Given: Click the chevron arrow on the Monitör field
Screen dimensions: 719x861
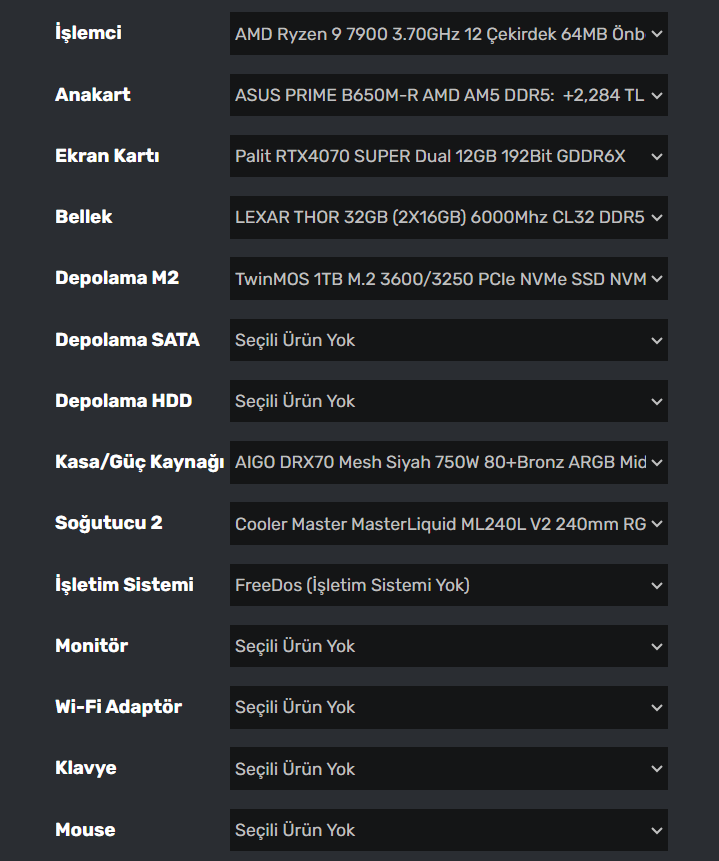Looking at the screenshot, I should [x=656, y=647].
